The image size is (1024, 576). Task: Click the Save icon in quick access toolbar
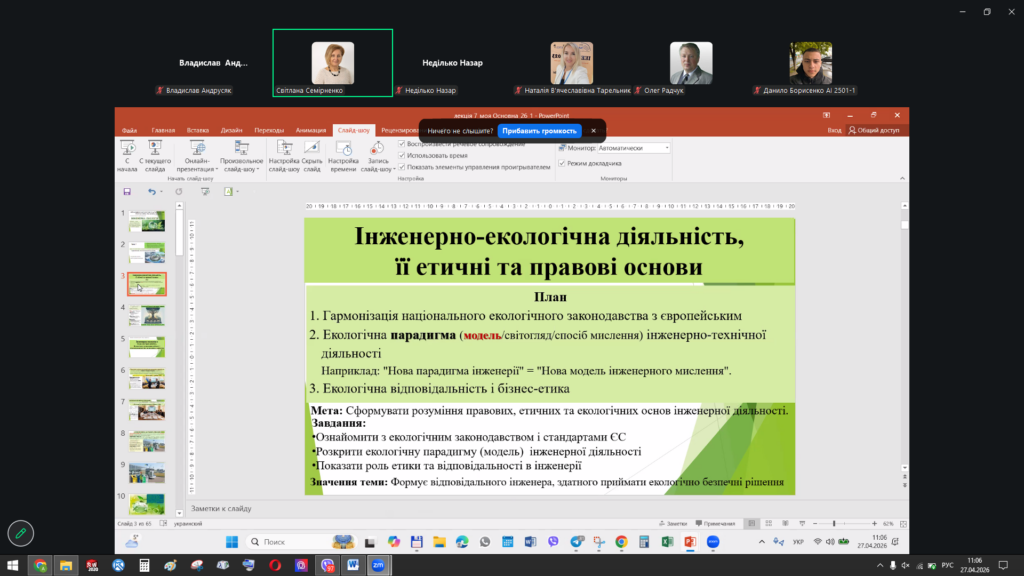127,191
